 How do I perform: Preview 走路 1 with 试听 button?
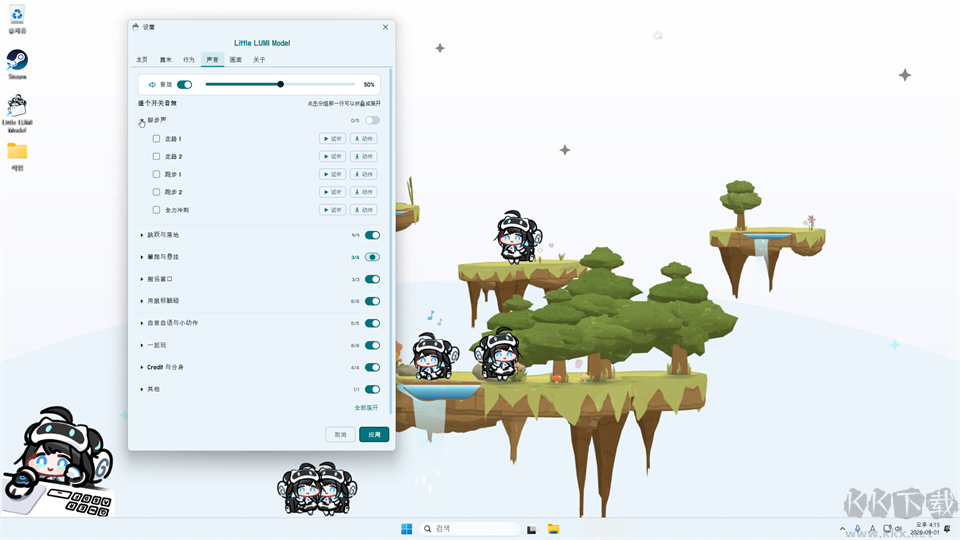332,139
